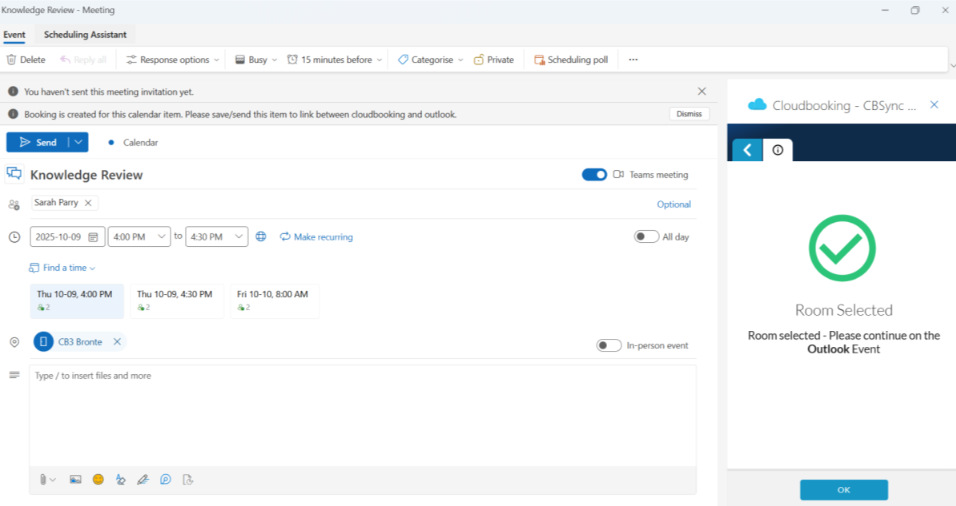956x506 pixels.
Task: Turn off the Teams meeting toggle
Action: coord(594,175)
